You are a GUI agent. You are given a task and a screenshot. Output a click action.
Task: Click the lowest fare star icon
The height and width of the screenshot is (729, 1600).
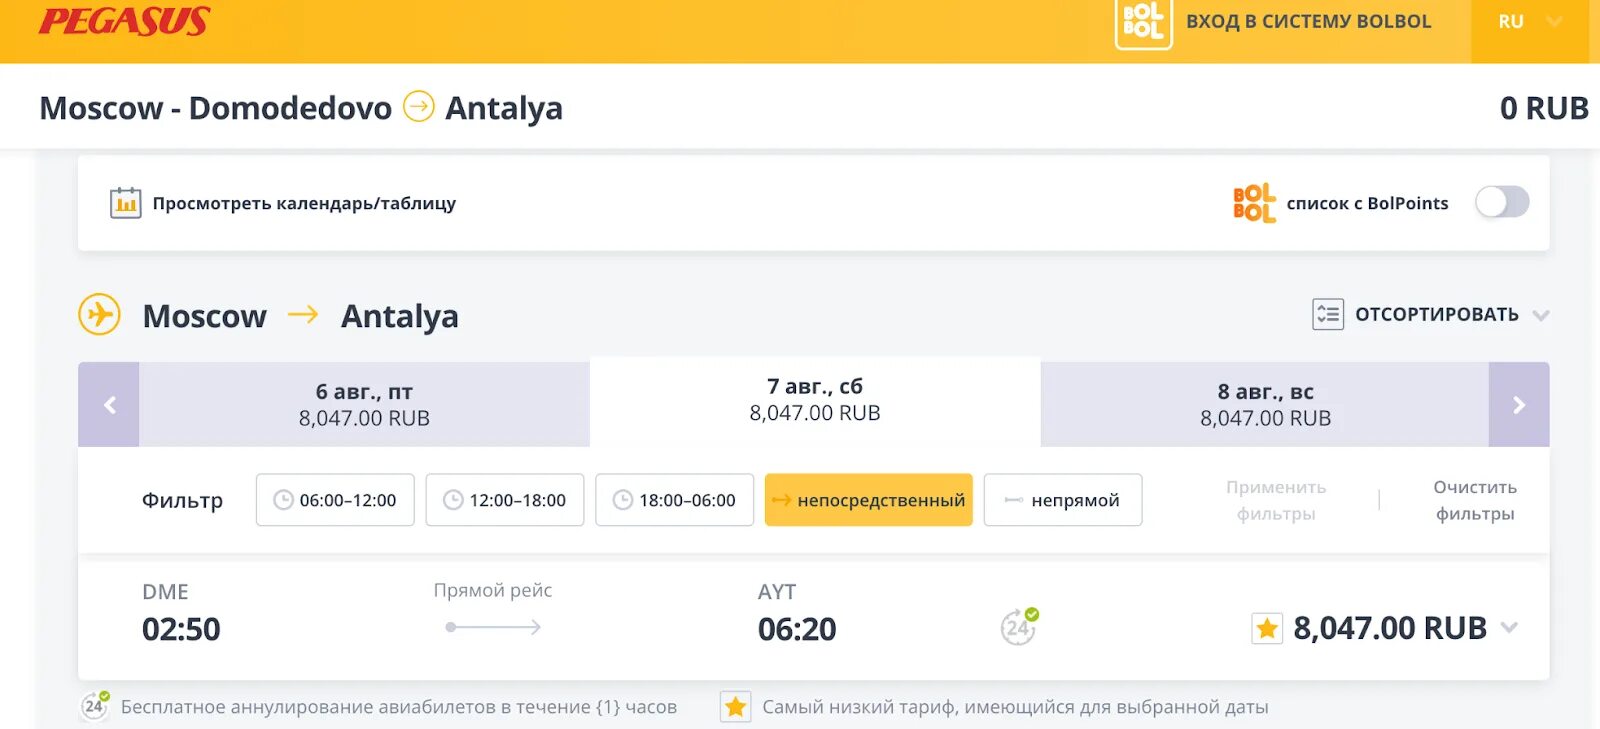(x=1267, y=628)
